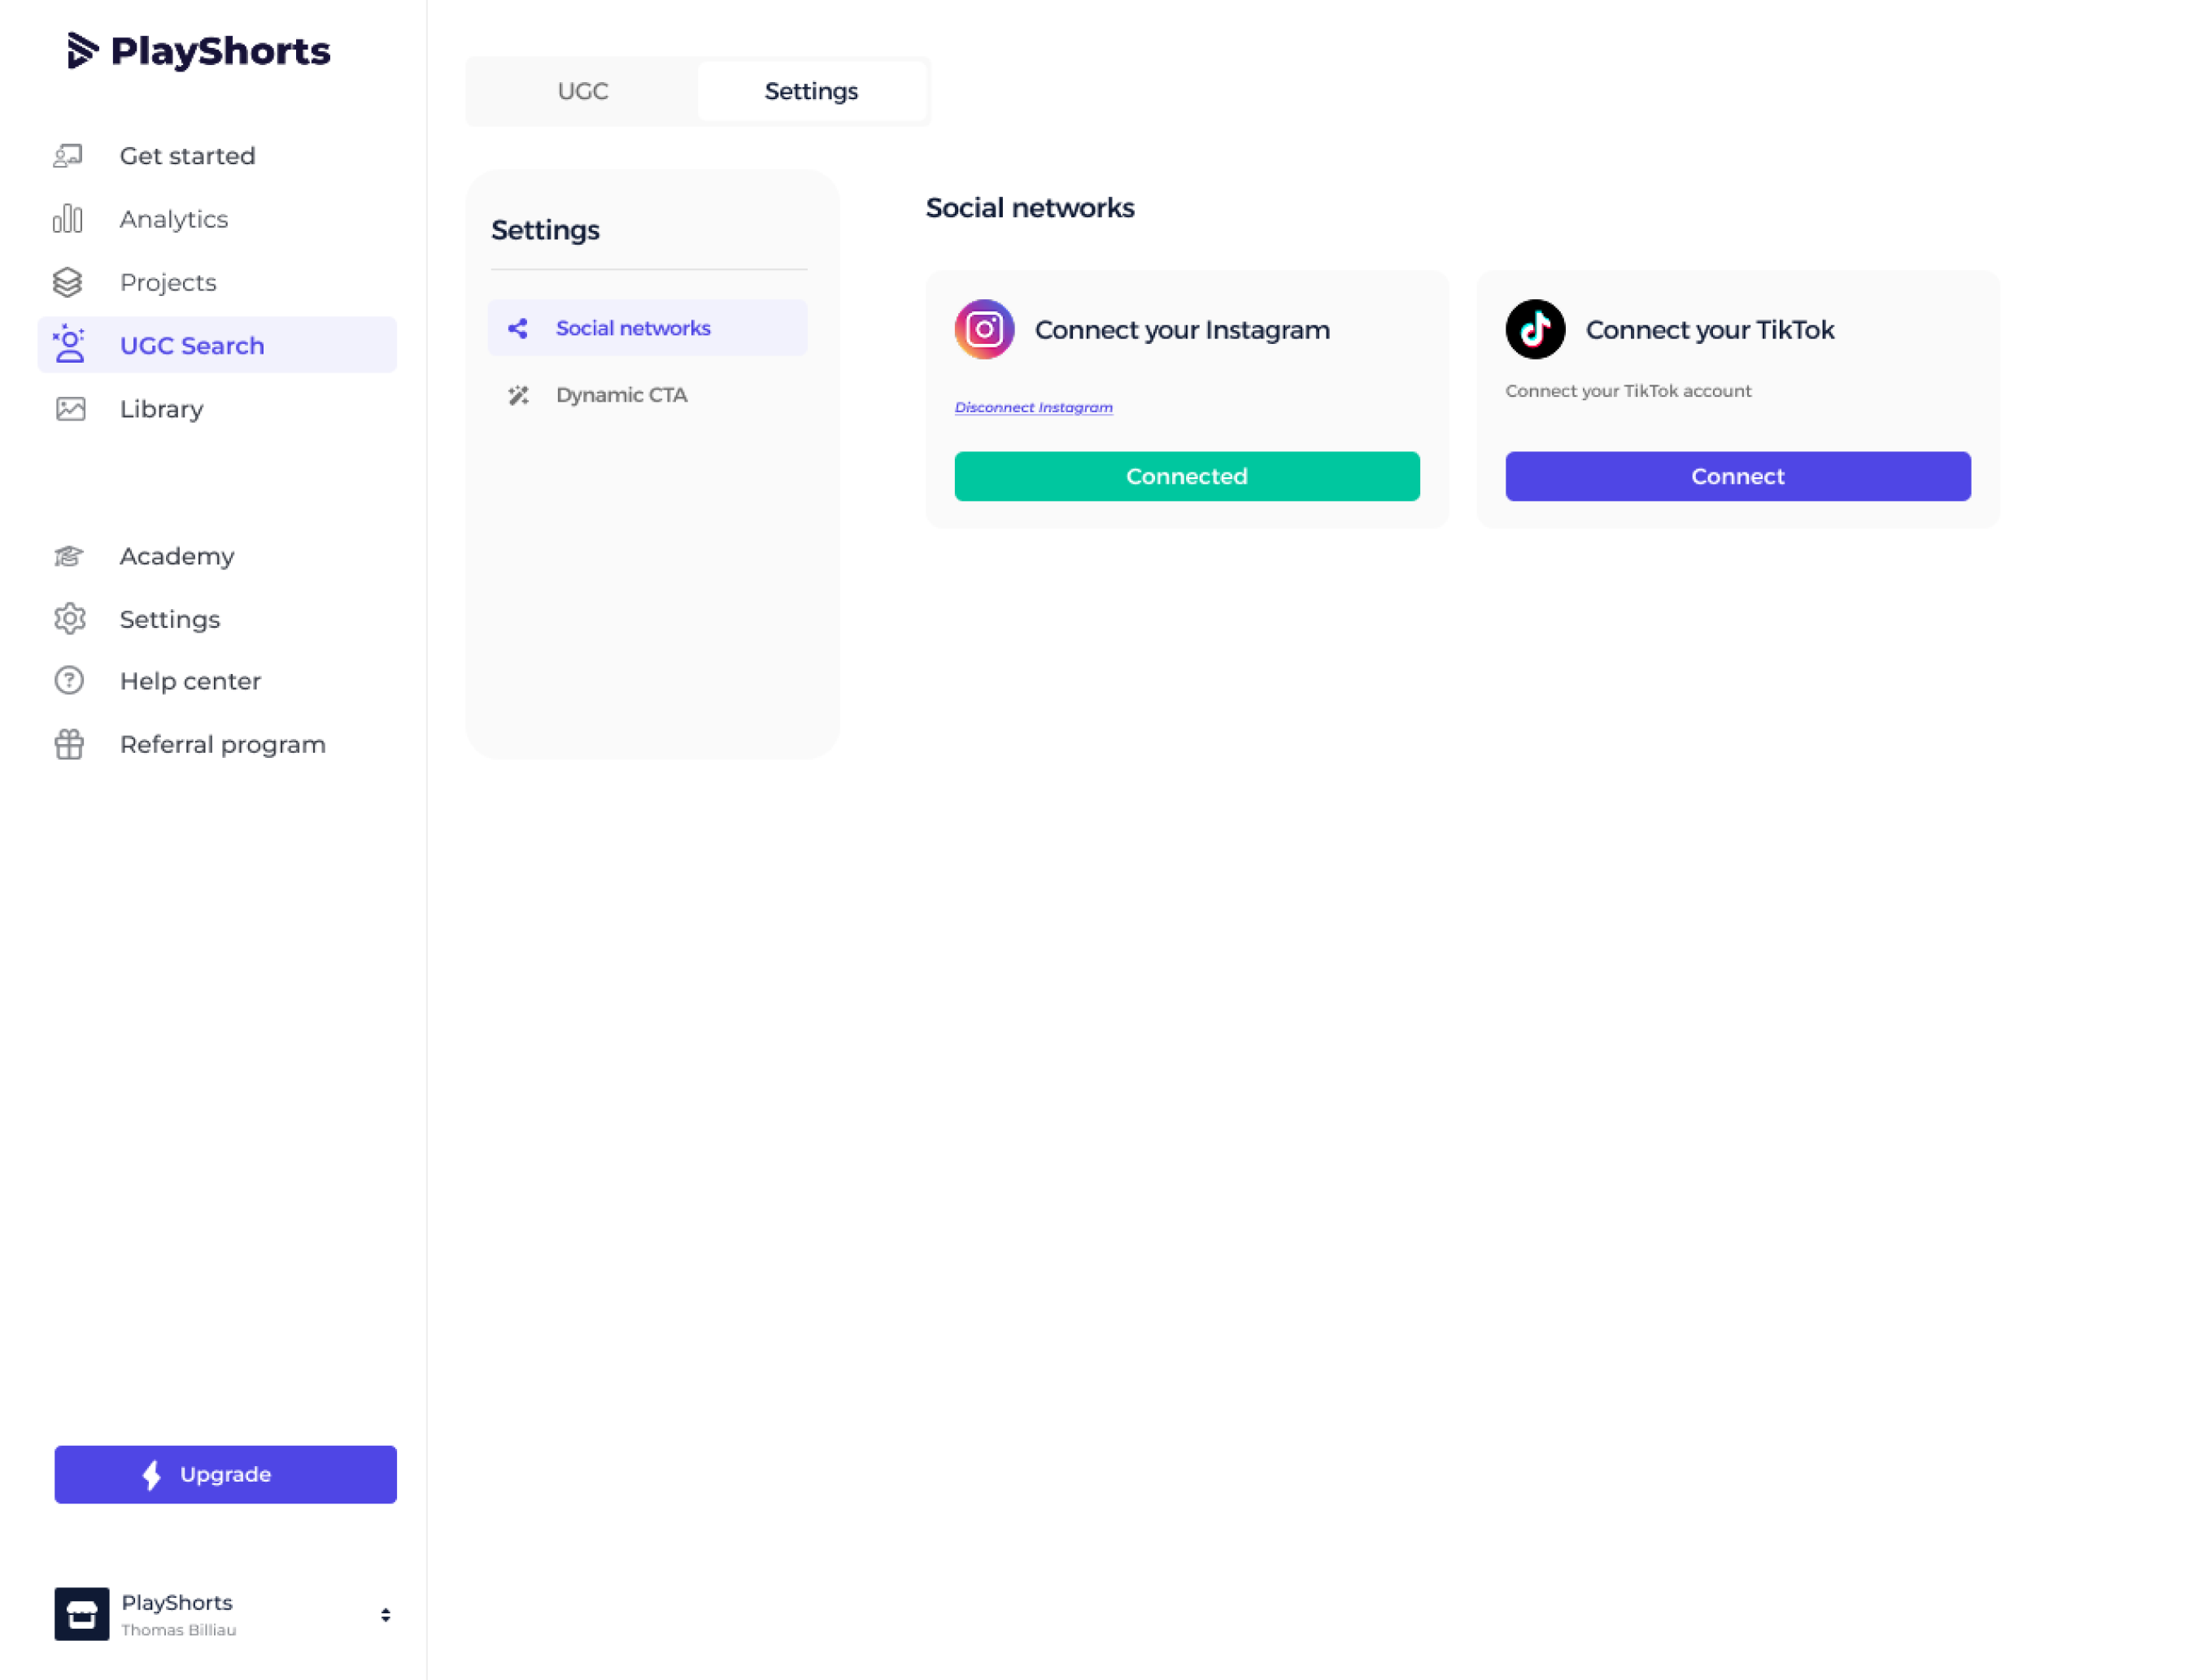This screenshot has height=1680, width=2210.
Task: Click the Instagram logo icon
Action: coord(984,329)
